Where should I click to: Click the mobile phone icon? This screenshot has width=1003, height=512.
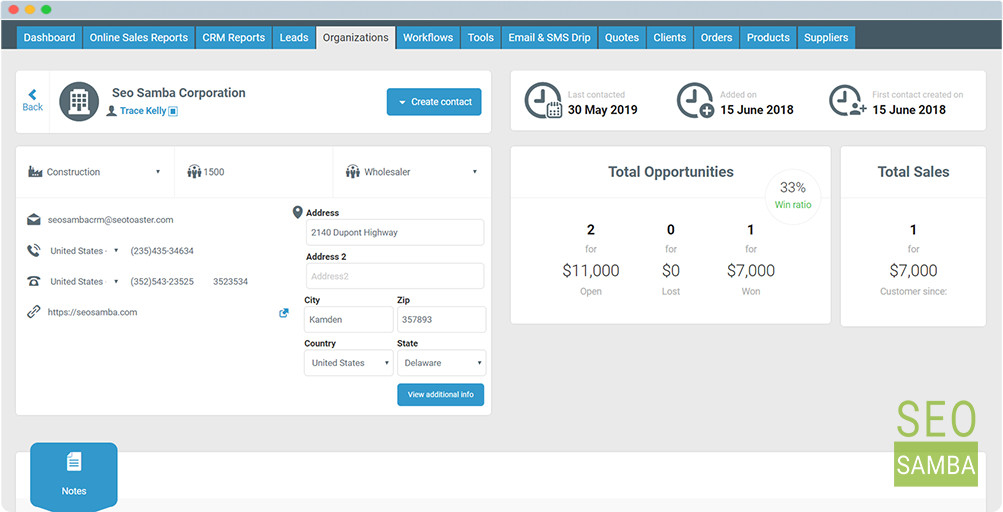click(x=33, y=250)
